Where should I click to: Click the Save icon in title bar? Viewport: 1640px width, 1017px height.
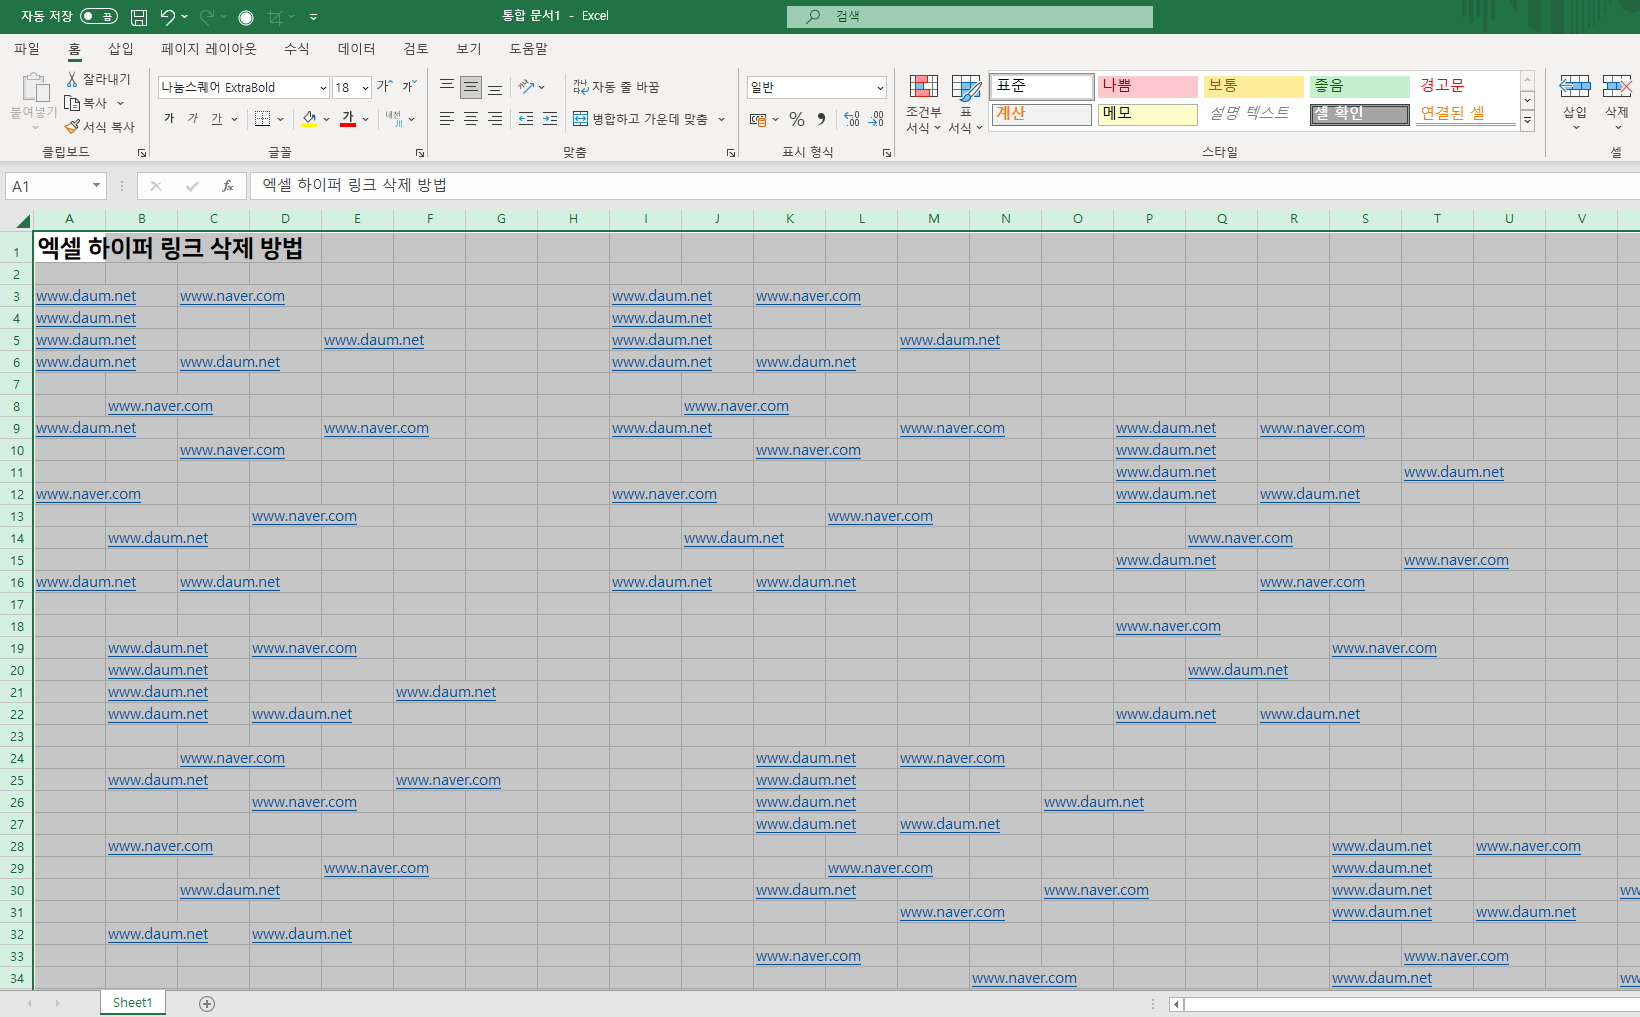tap(139, 17)
